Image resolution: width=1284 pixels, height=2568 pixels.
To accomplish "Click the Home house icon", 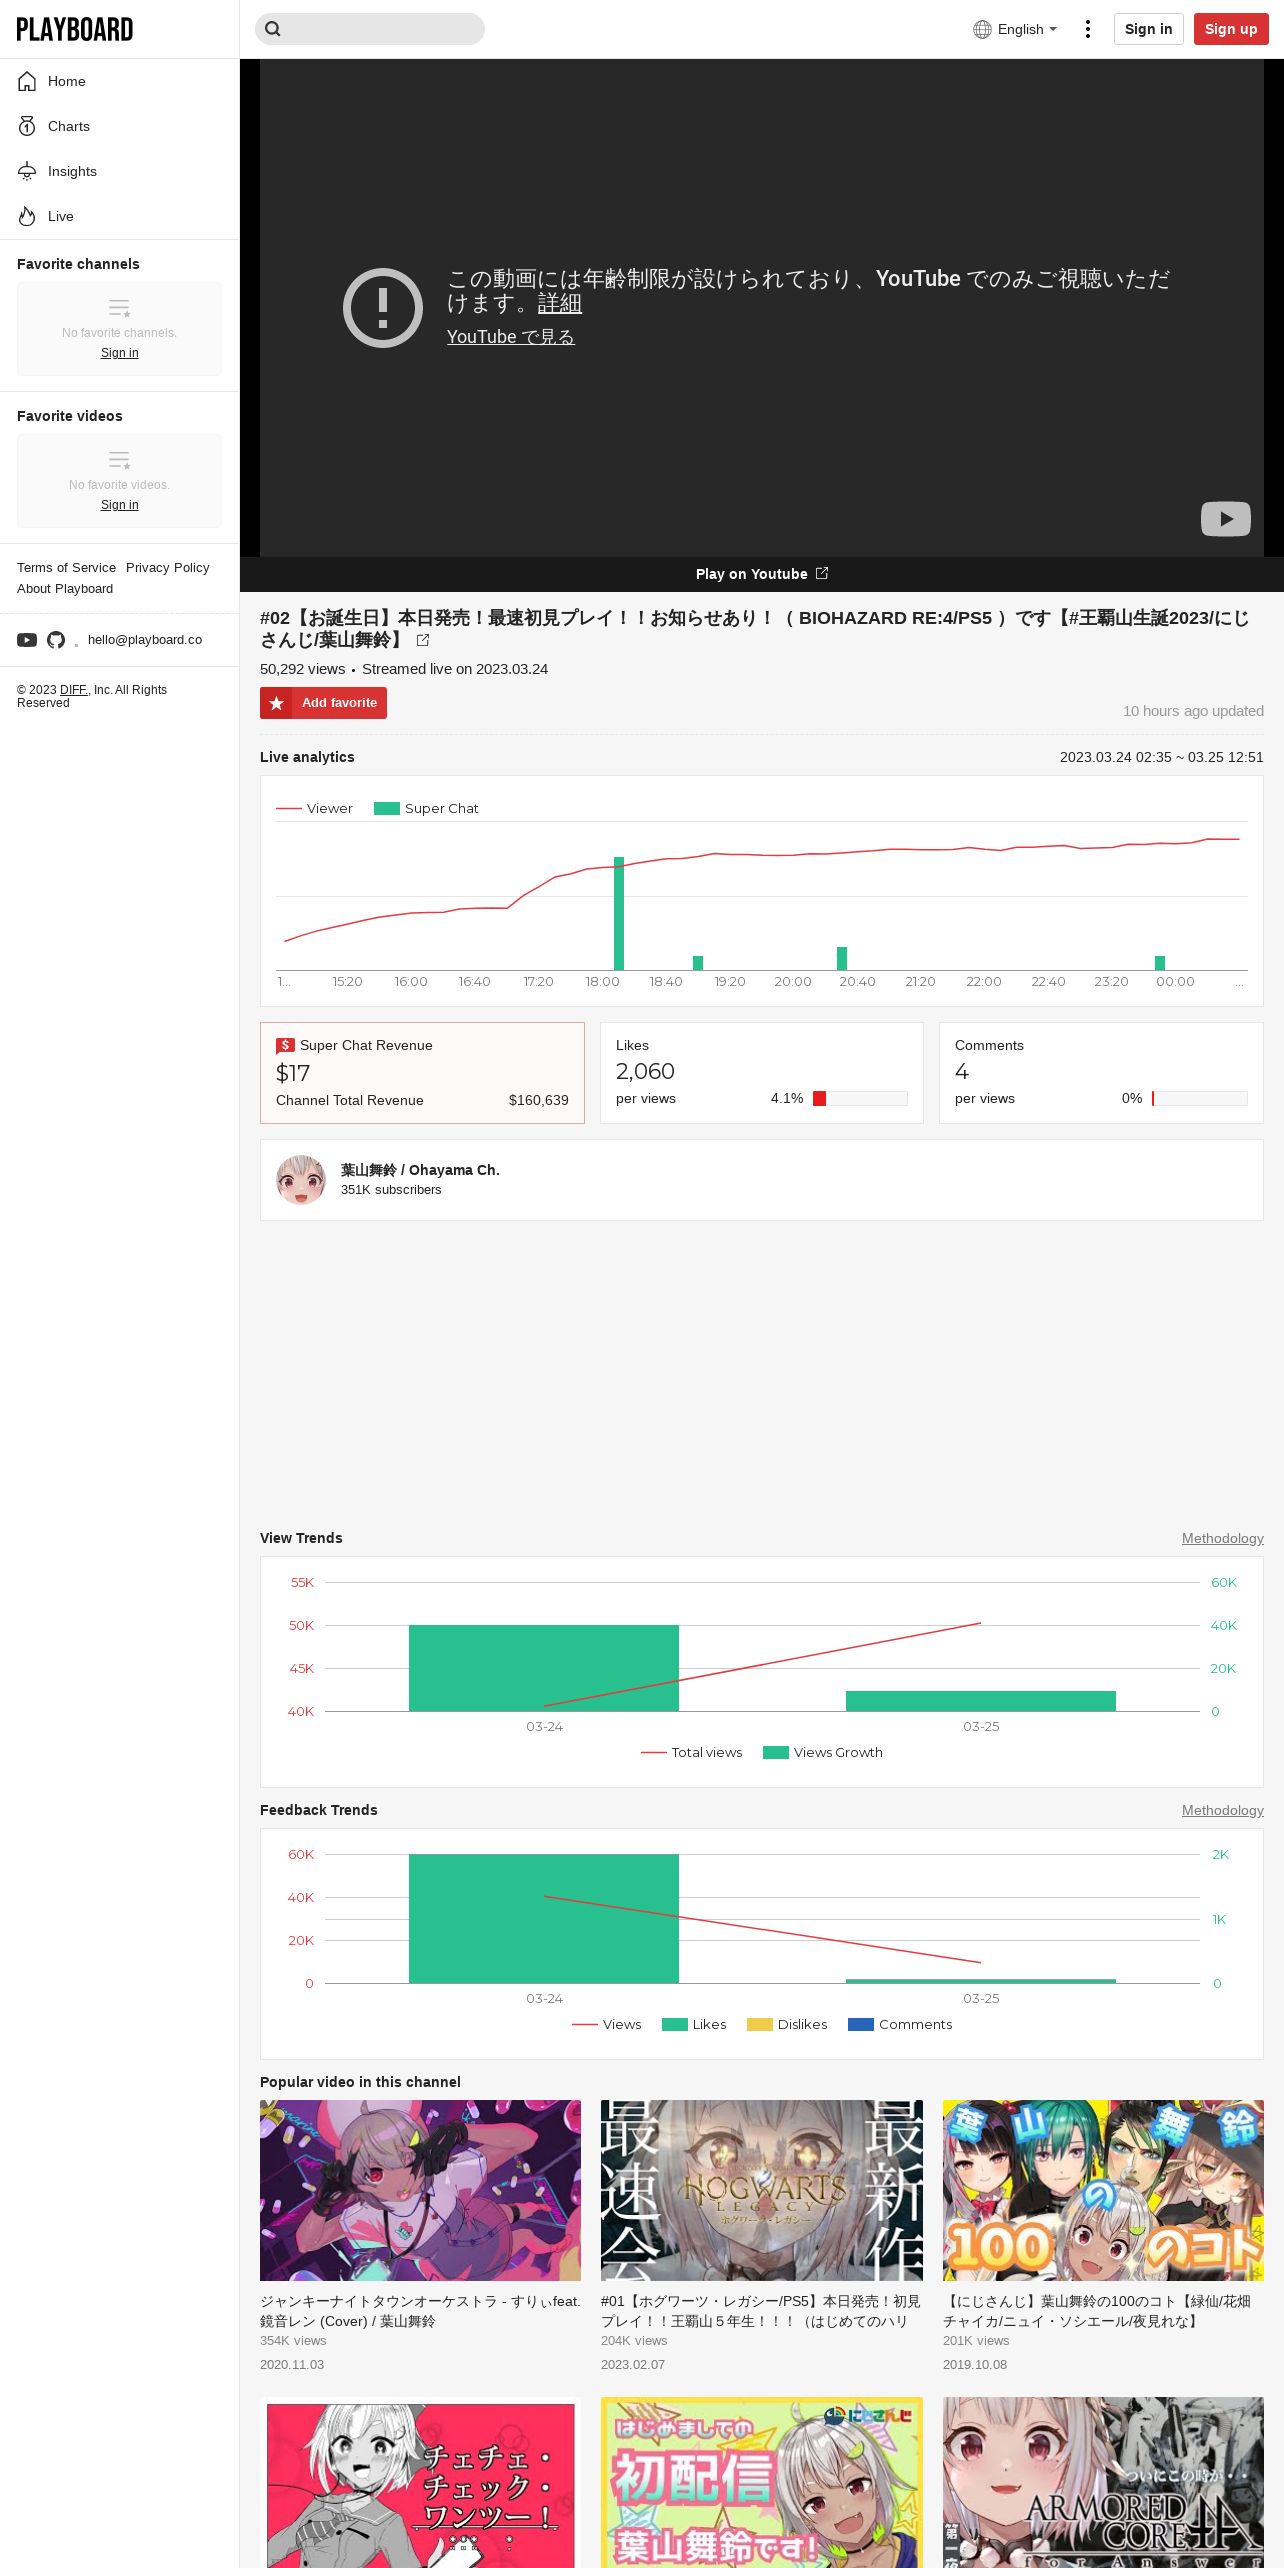I will click(27, 81).
